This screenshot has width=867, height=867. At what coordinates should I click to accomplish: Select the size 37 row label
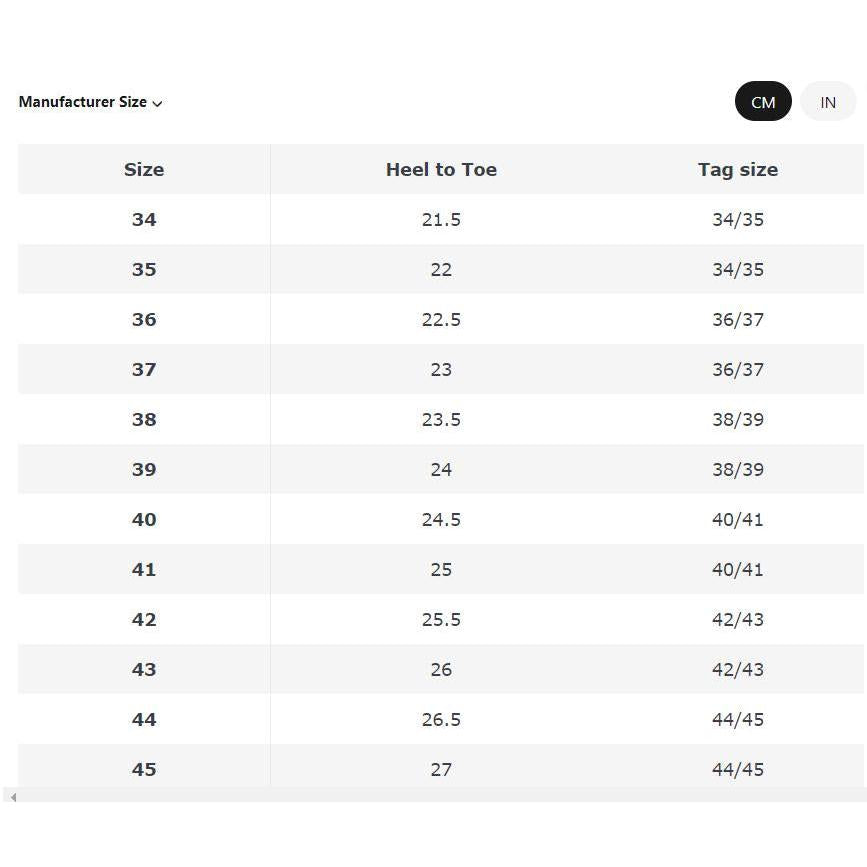[144, 369]
